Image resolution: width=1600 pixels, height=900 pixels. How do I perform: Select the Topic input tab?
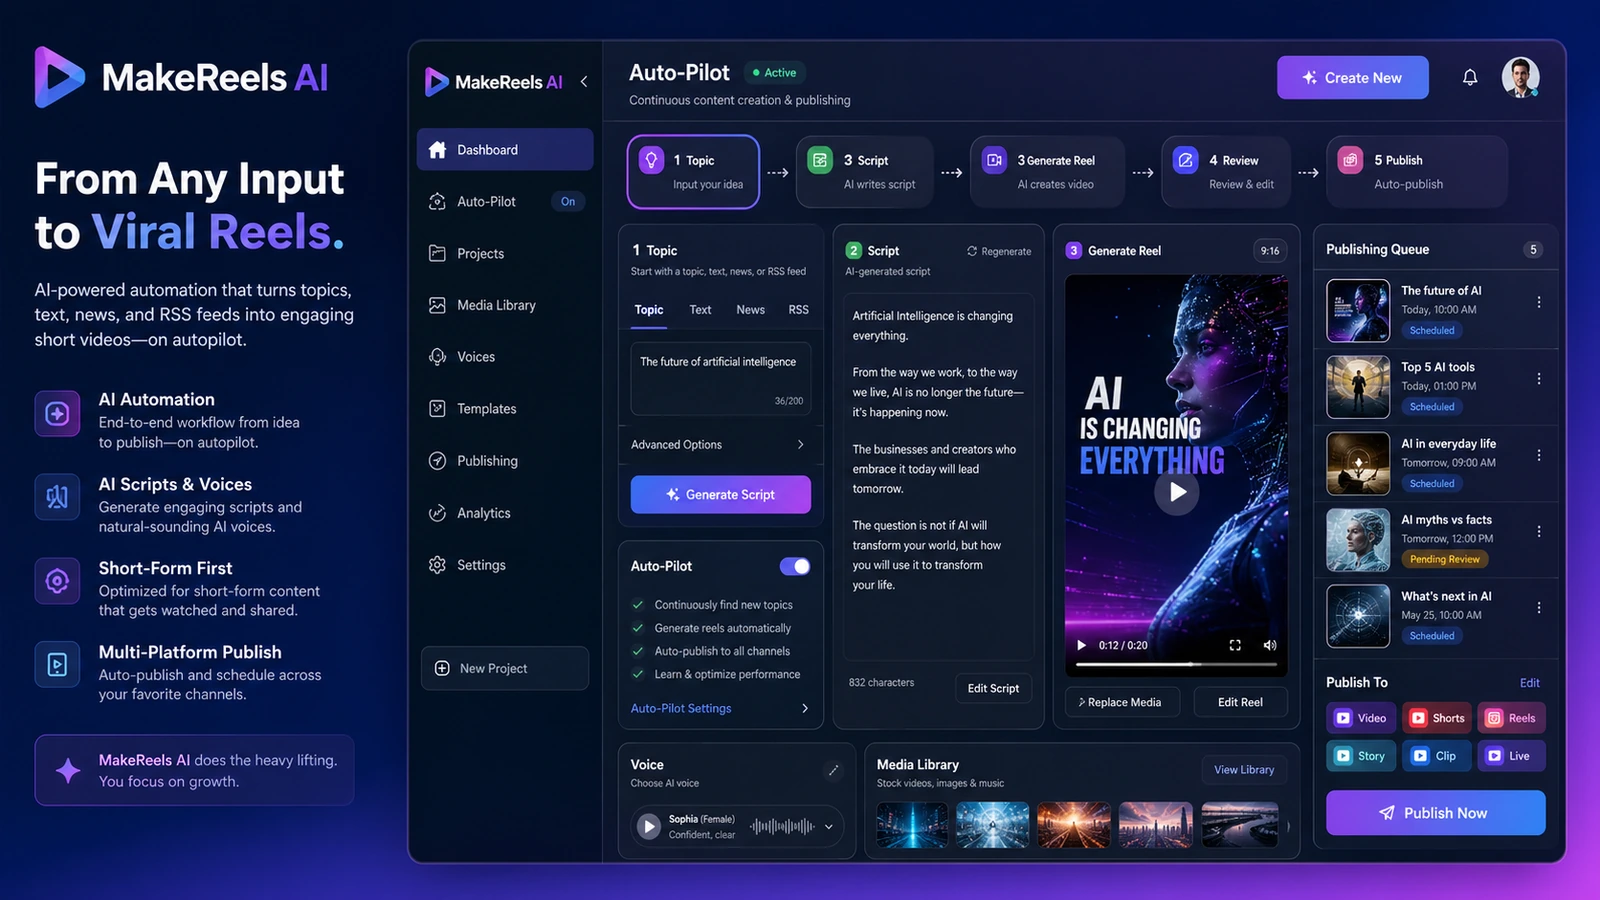point(649,310)
